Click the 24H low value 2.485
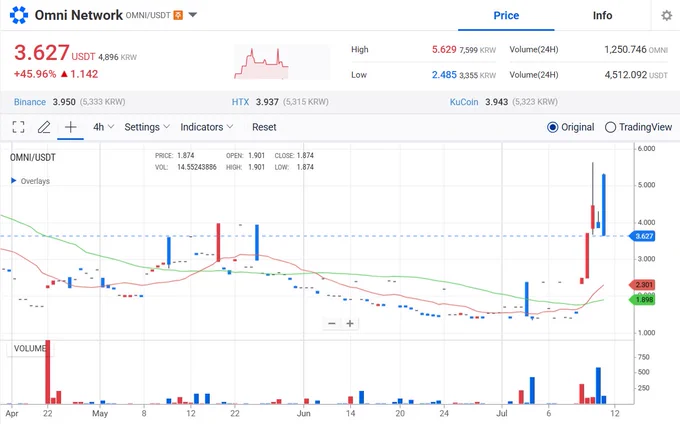680x424 pixels. pyautogui.click(x=444, y=75)
